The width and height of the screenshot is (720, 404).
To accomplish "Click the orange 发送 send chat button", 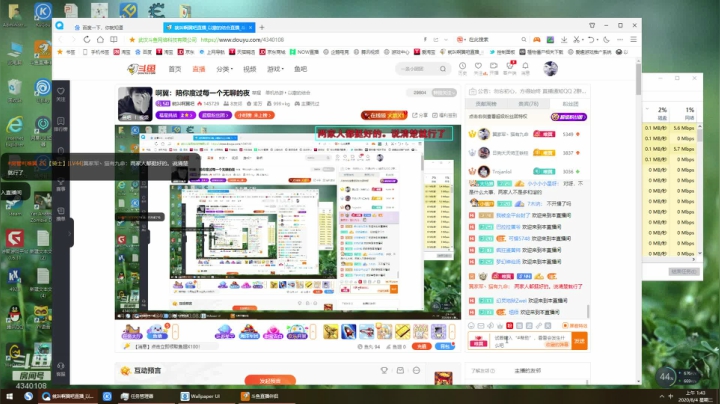I will [579, 341].
